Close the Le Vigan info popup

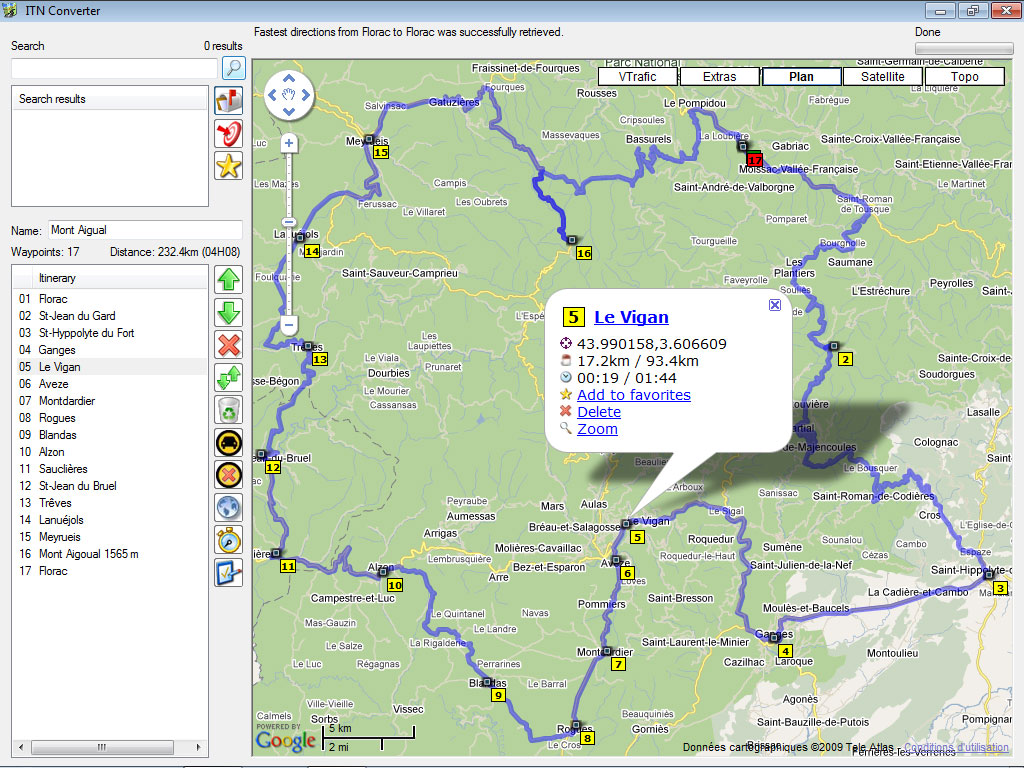775,306
